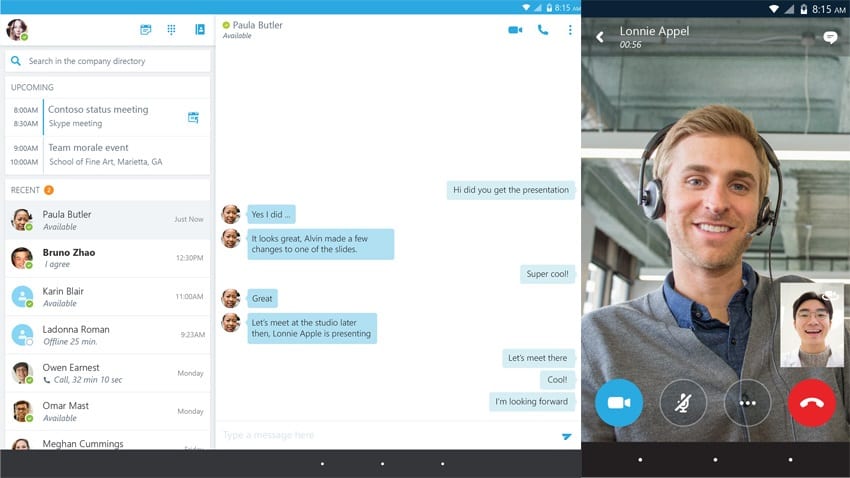Open conversation with Ladonna Roman
This screenshot has width=850, height=478.
[x=107, y=335]
